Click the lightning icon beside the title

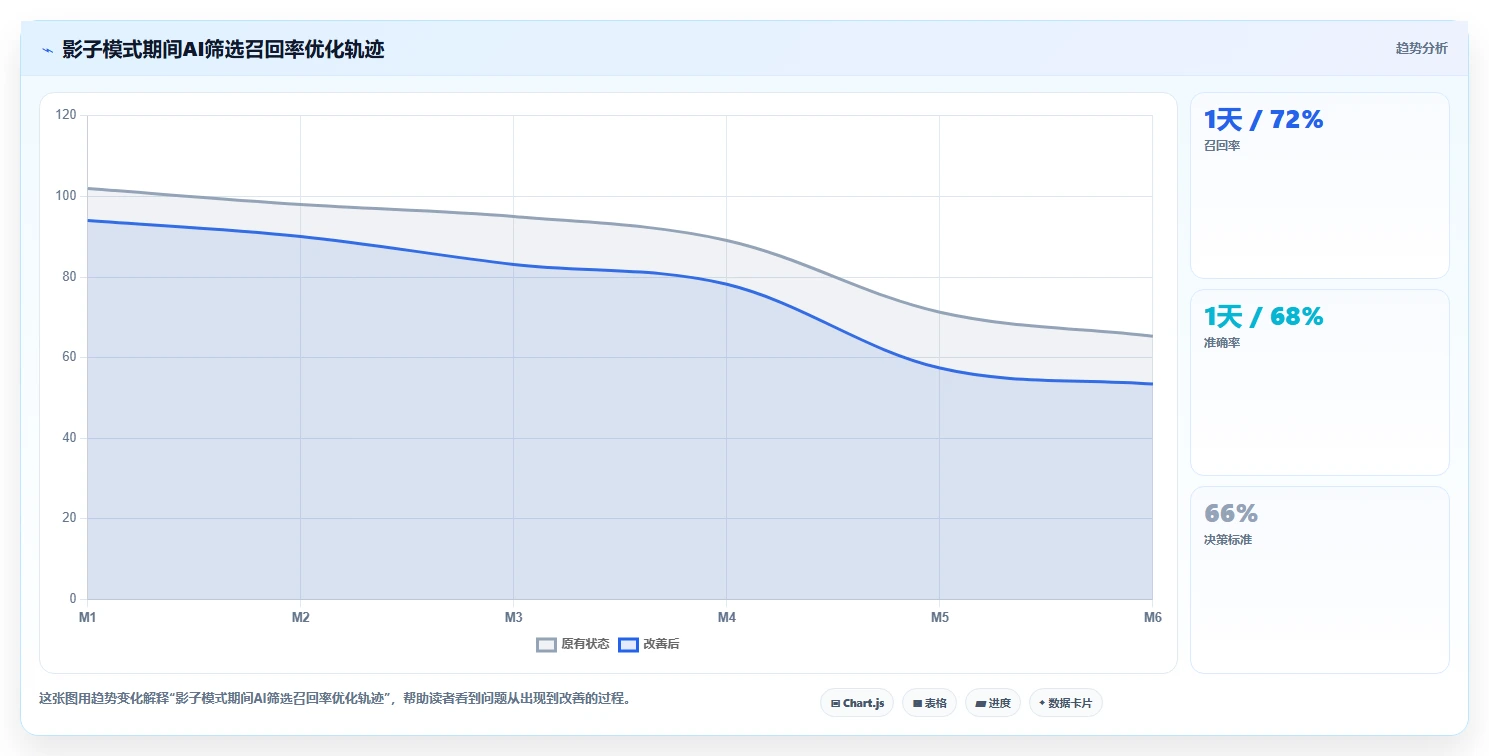click(47, 50)
